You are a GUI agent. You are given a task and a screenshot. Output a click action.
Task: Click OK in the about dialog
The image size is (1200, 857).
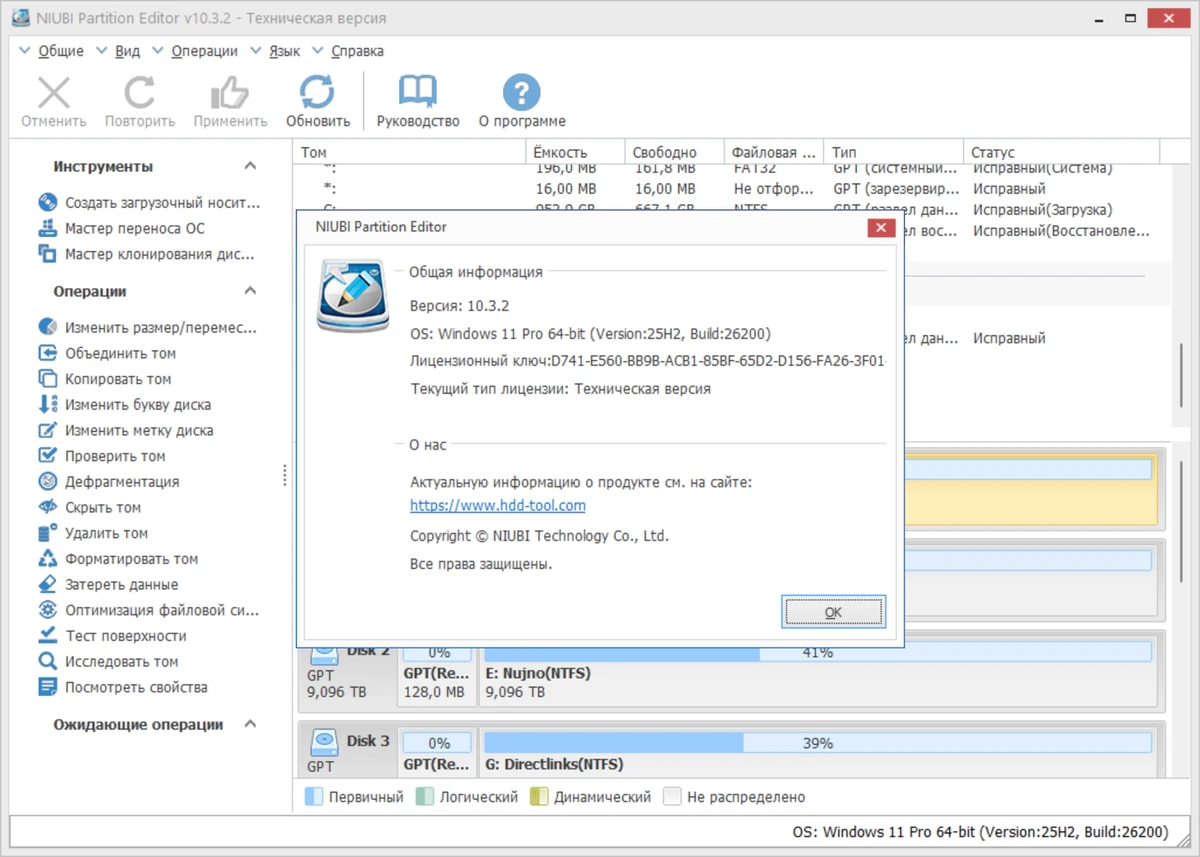833,612
